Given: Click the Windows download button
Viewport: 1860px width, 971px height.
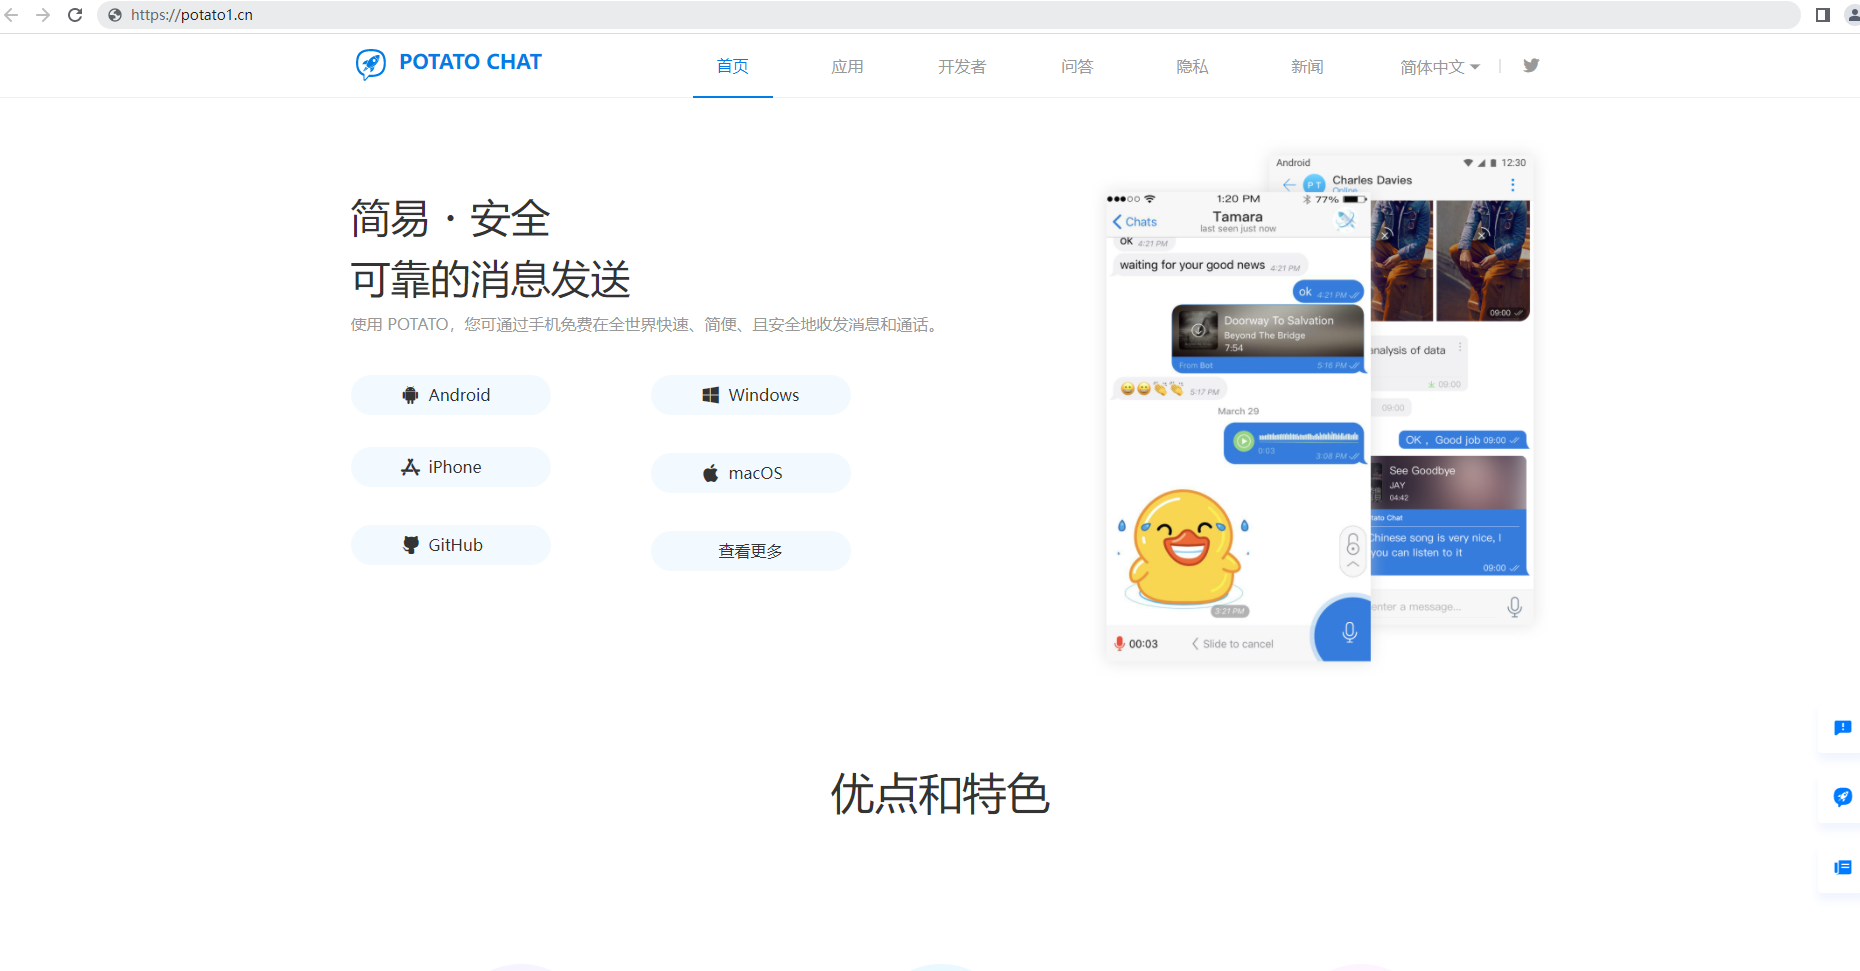Looking at the screenshot, I should coord(750,395).
